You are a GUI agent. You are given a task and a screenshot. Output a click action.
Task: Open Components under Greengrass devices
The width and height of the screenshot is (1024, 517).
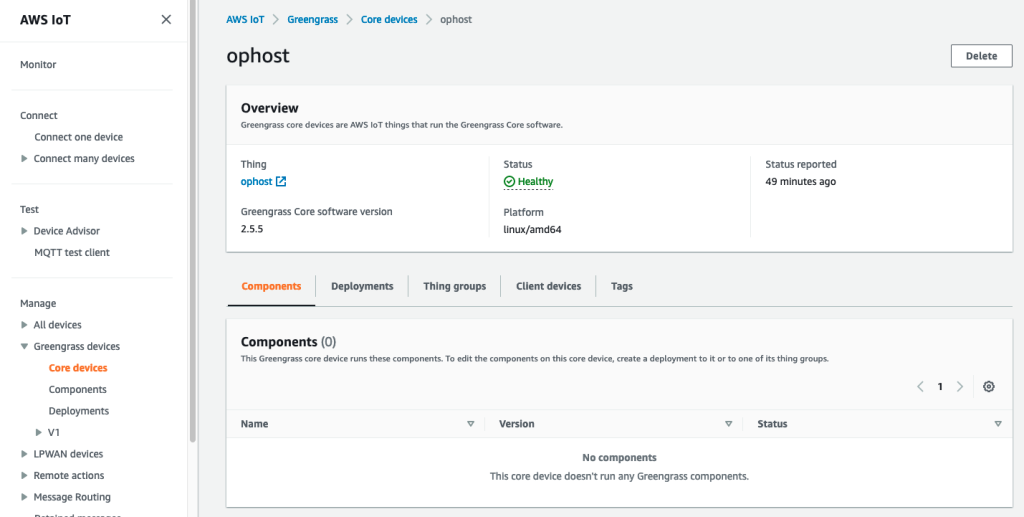click(x=78, y=390)
